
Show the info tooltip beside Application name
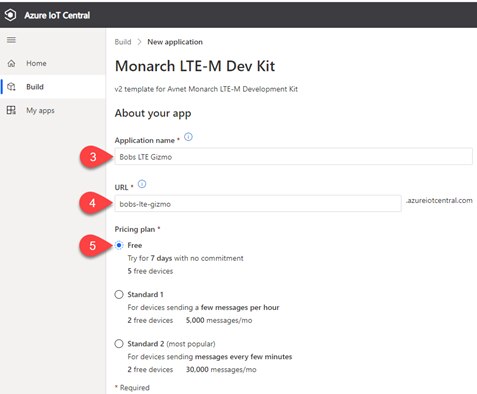point(188,137)
